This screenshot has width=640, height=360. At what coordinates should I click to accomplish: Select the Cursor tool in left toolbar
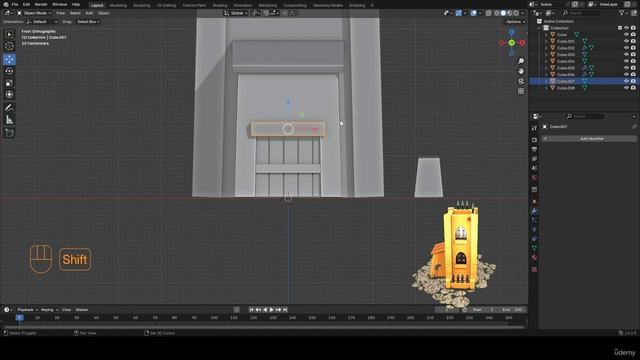tap(9, 47)
